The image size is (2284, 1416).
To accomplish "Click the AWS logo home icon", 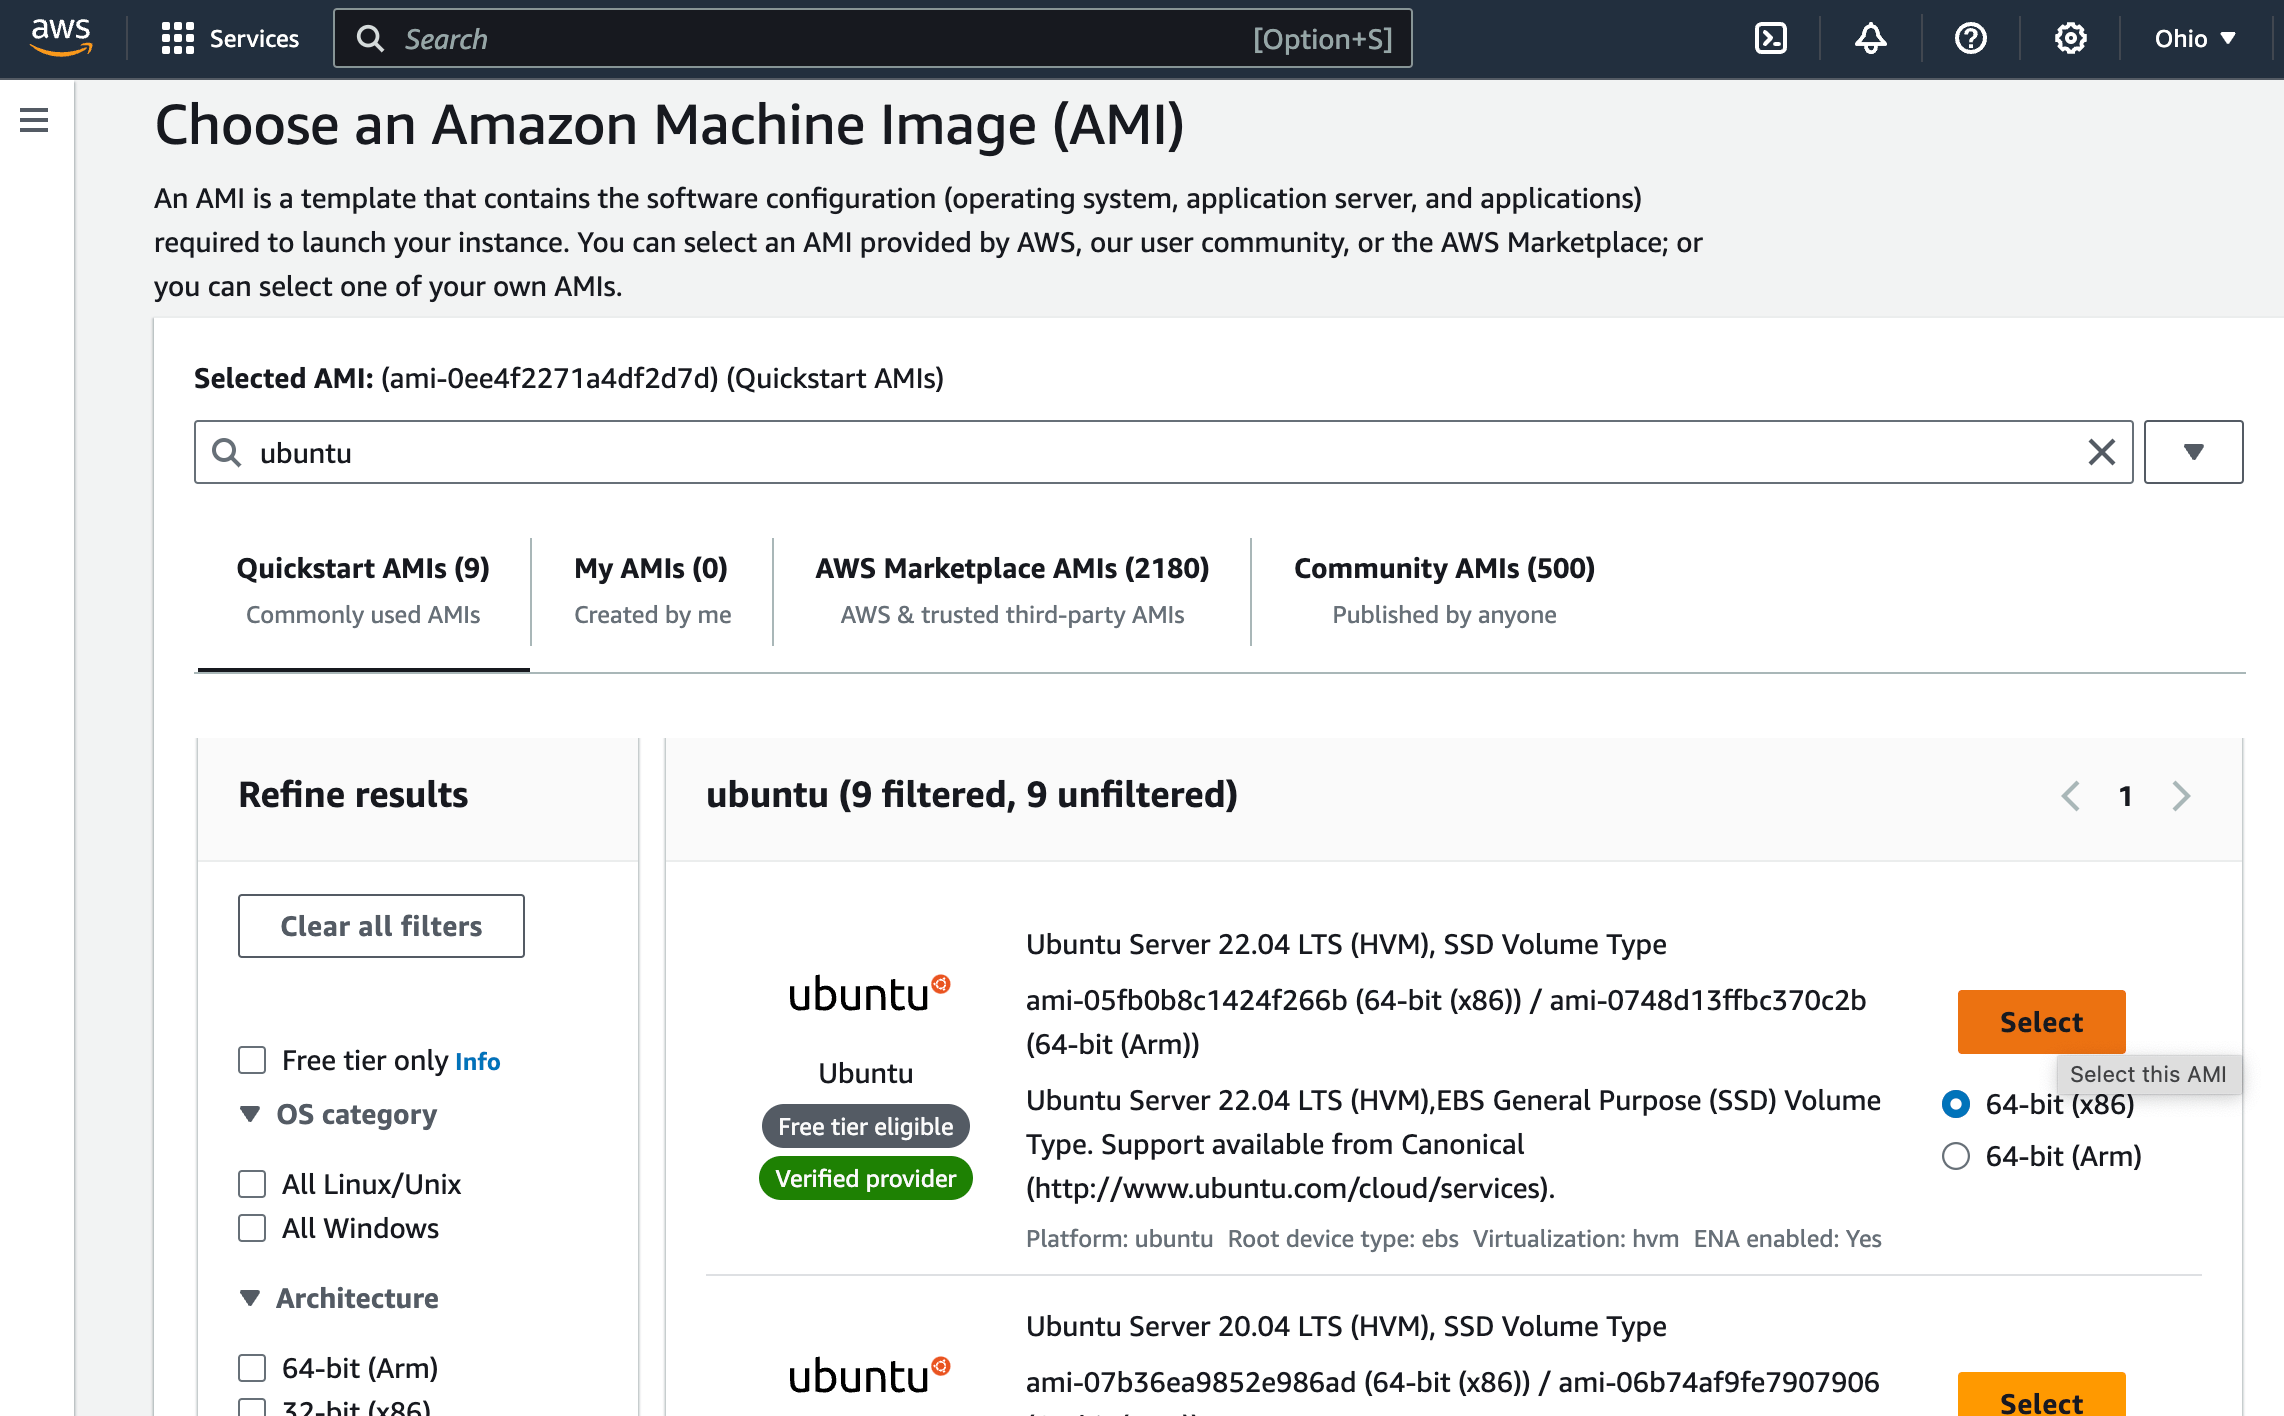I will (x=61, y=37).
